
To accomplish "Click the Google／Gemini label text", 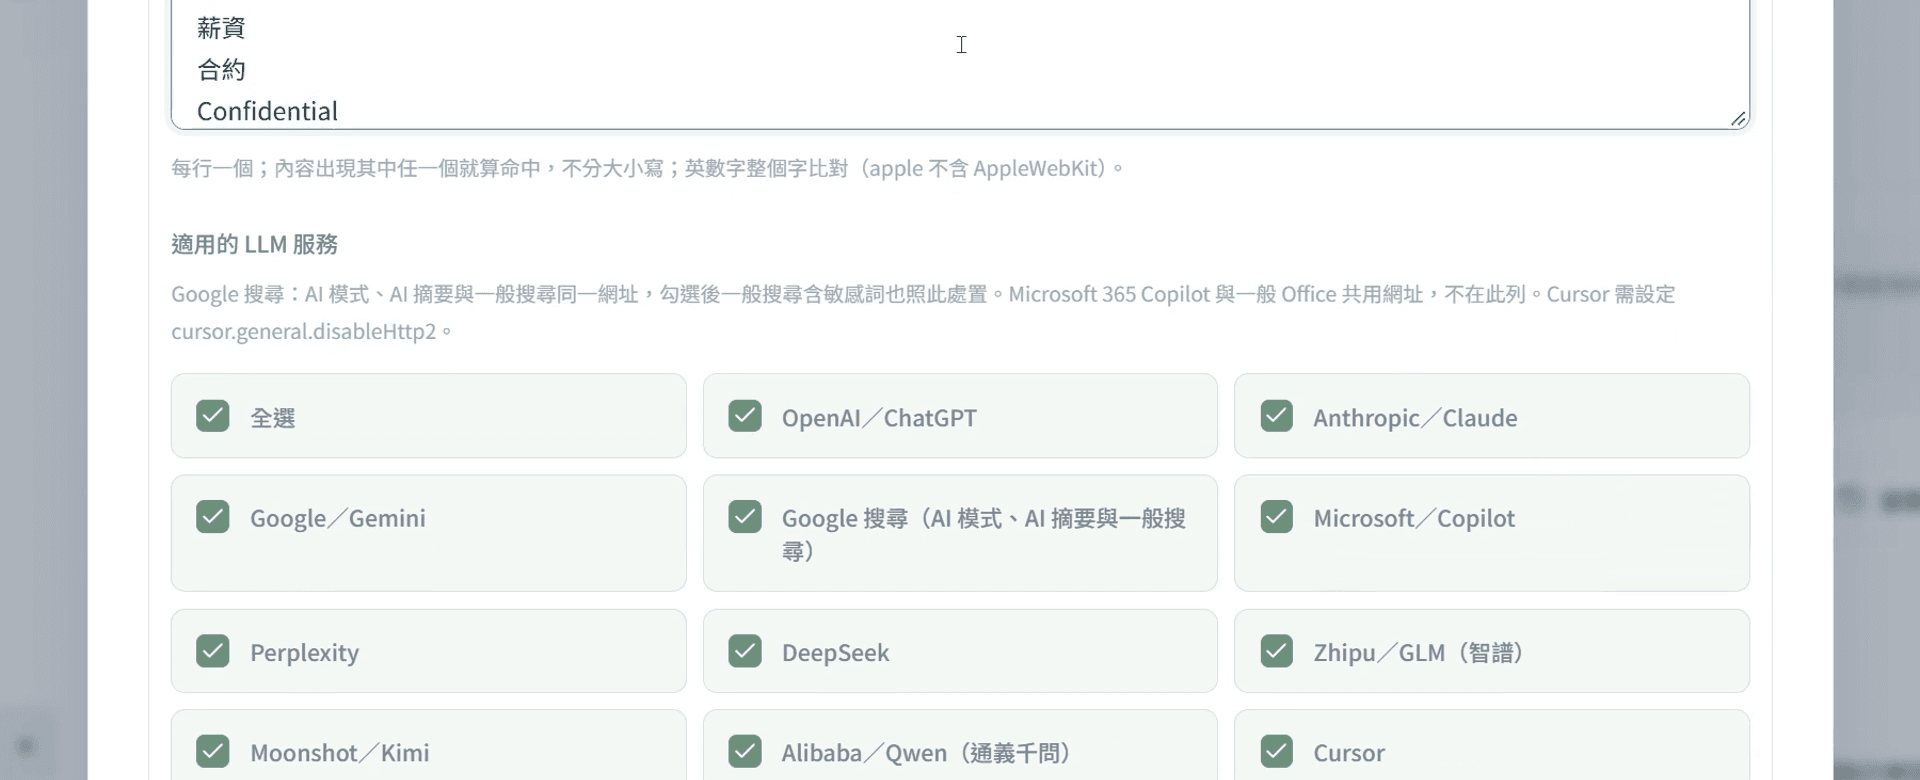I will (337, 518).
